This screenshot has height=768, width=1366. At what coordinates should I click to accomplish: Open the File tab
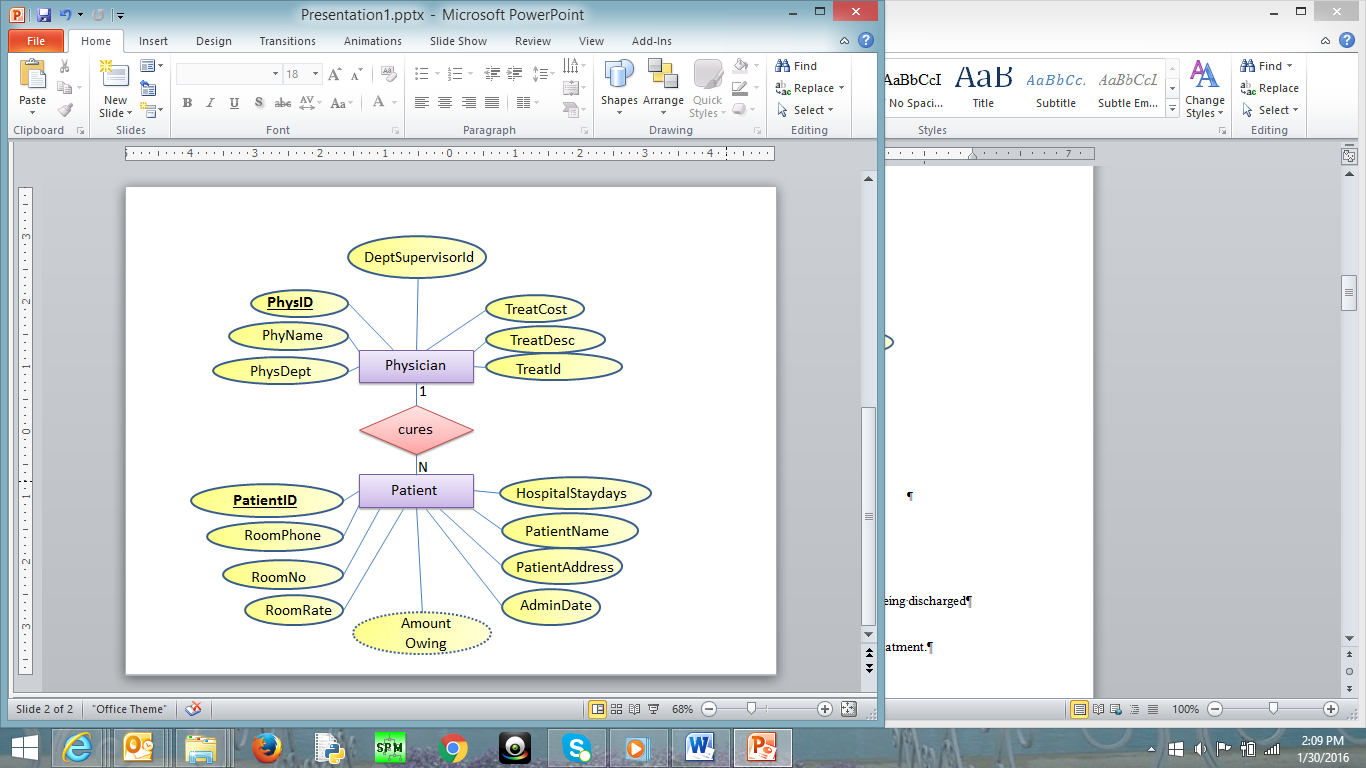[35, 41]
